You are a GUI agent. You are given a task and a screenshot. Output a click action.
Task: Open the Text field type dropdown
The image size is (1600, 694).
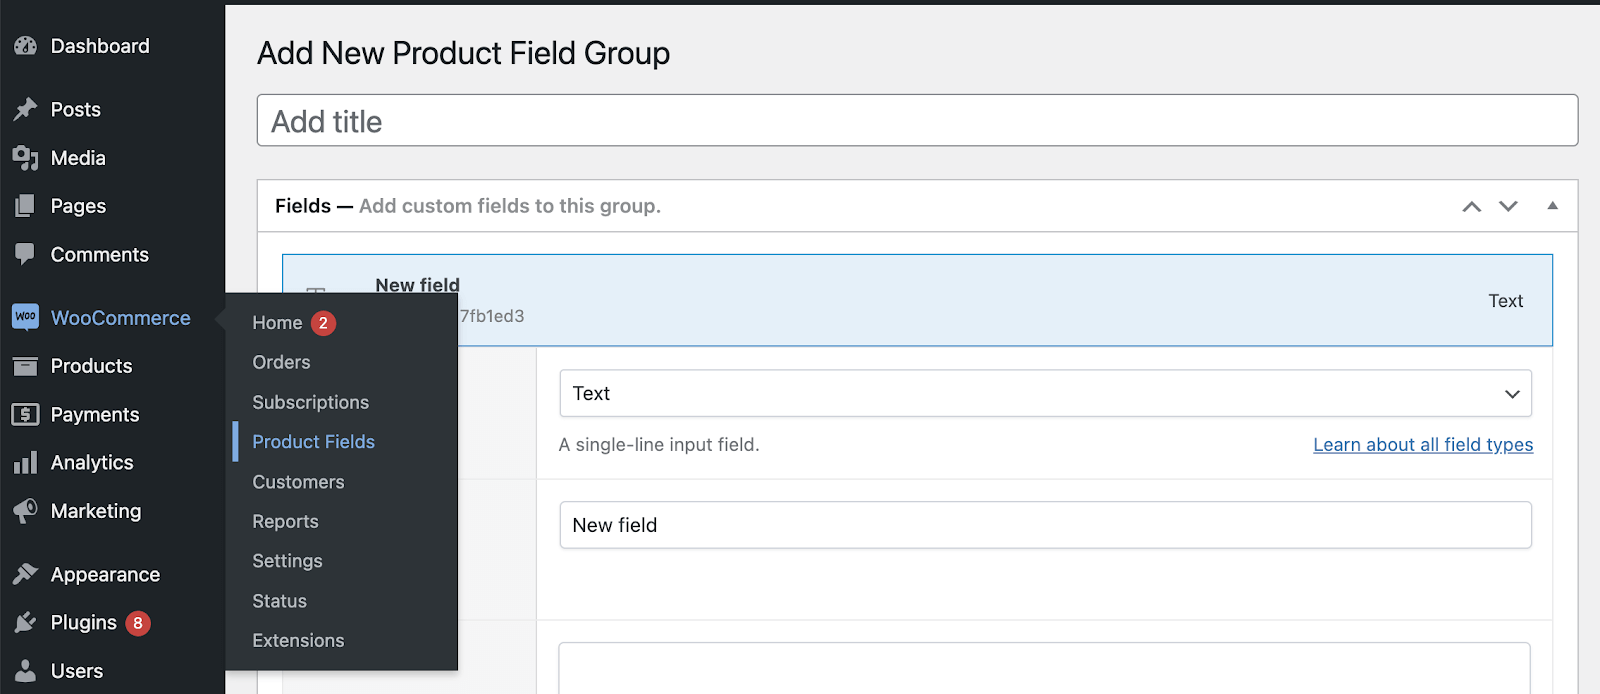1045,394
